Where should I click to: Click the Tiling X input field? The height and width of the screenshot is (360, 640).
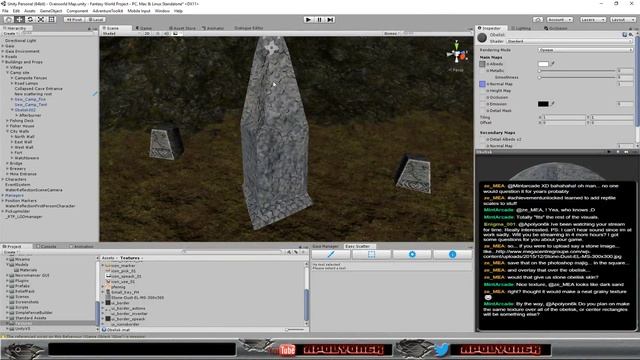(564, 117)
